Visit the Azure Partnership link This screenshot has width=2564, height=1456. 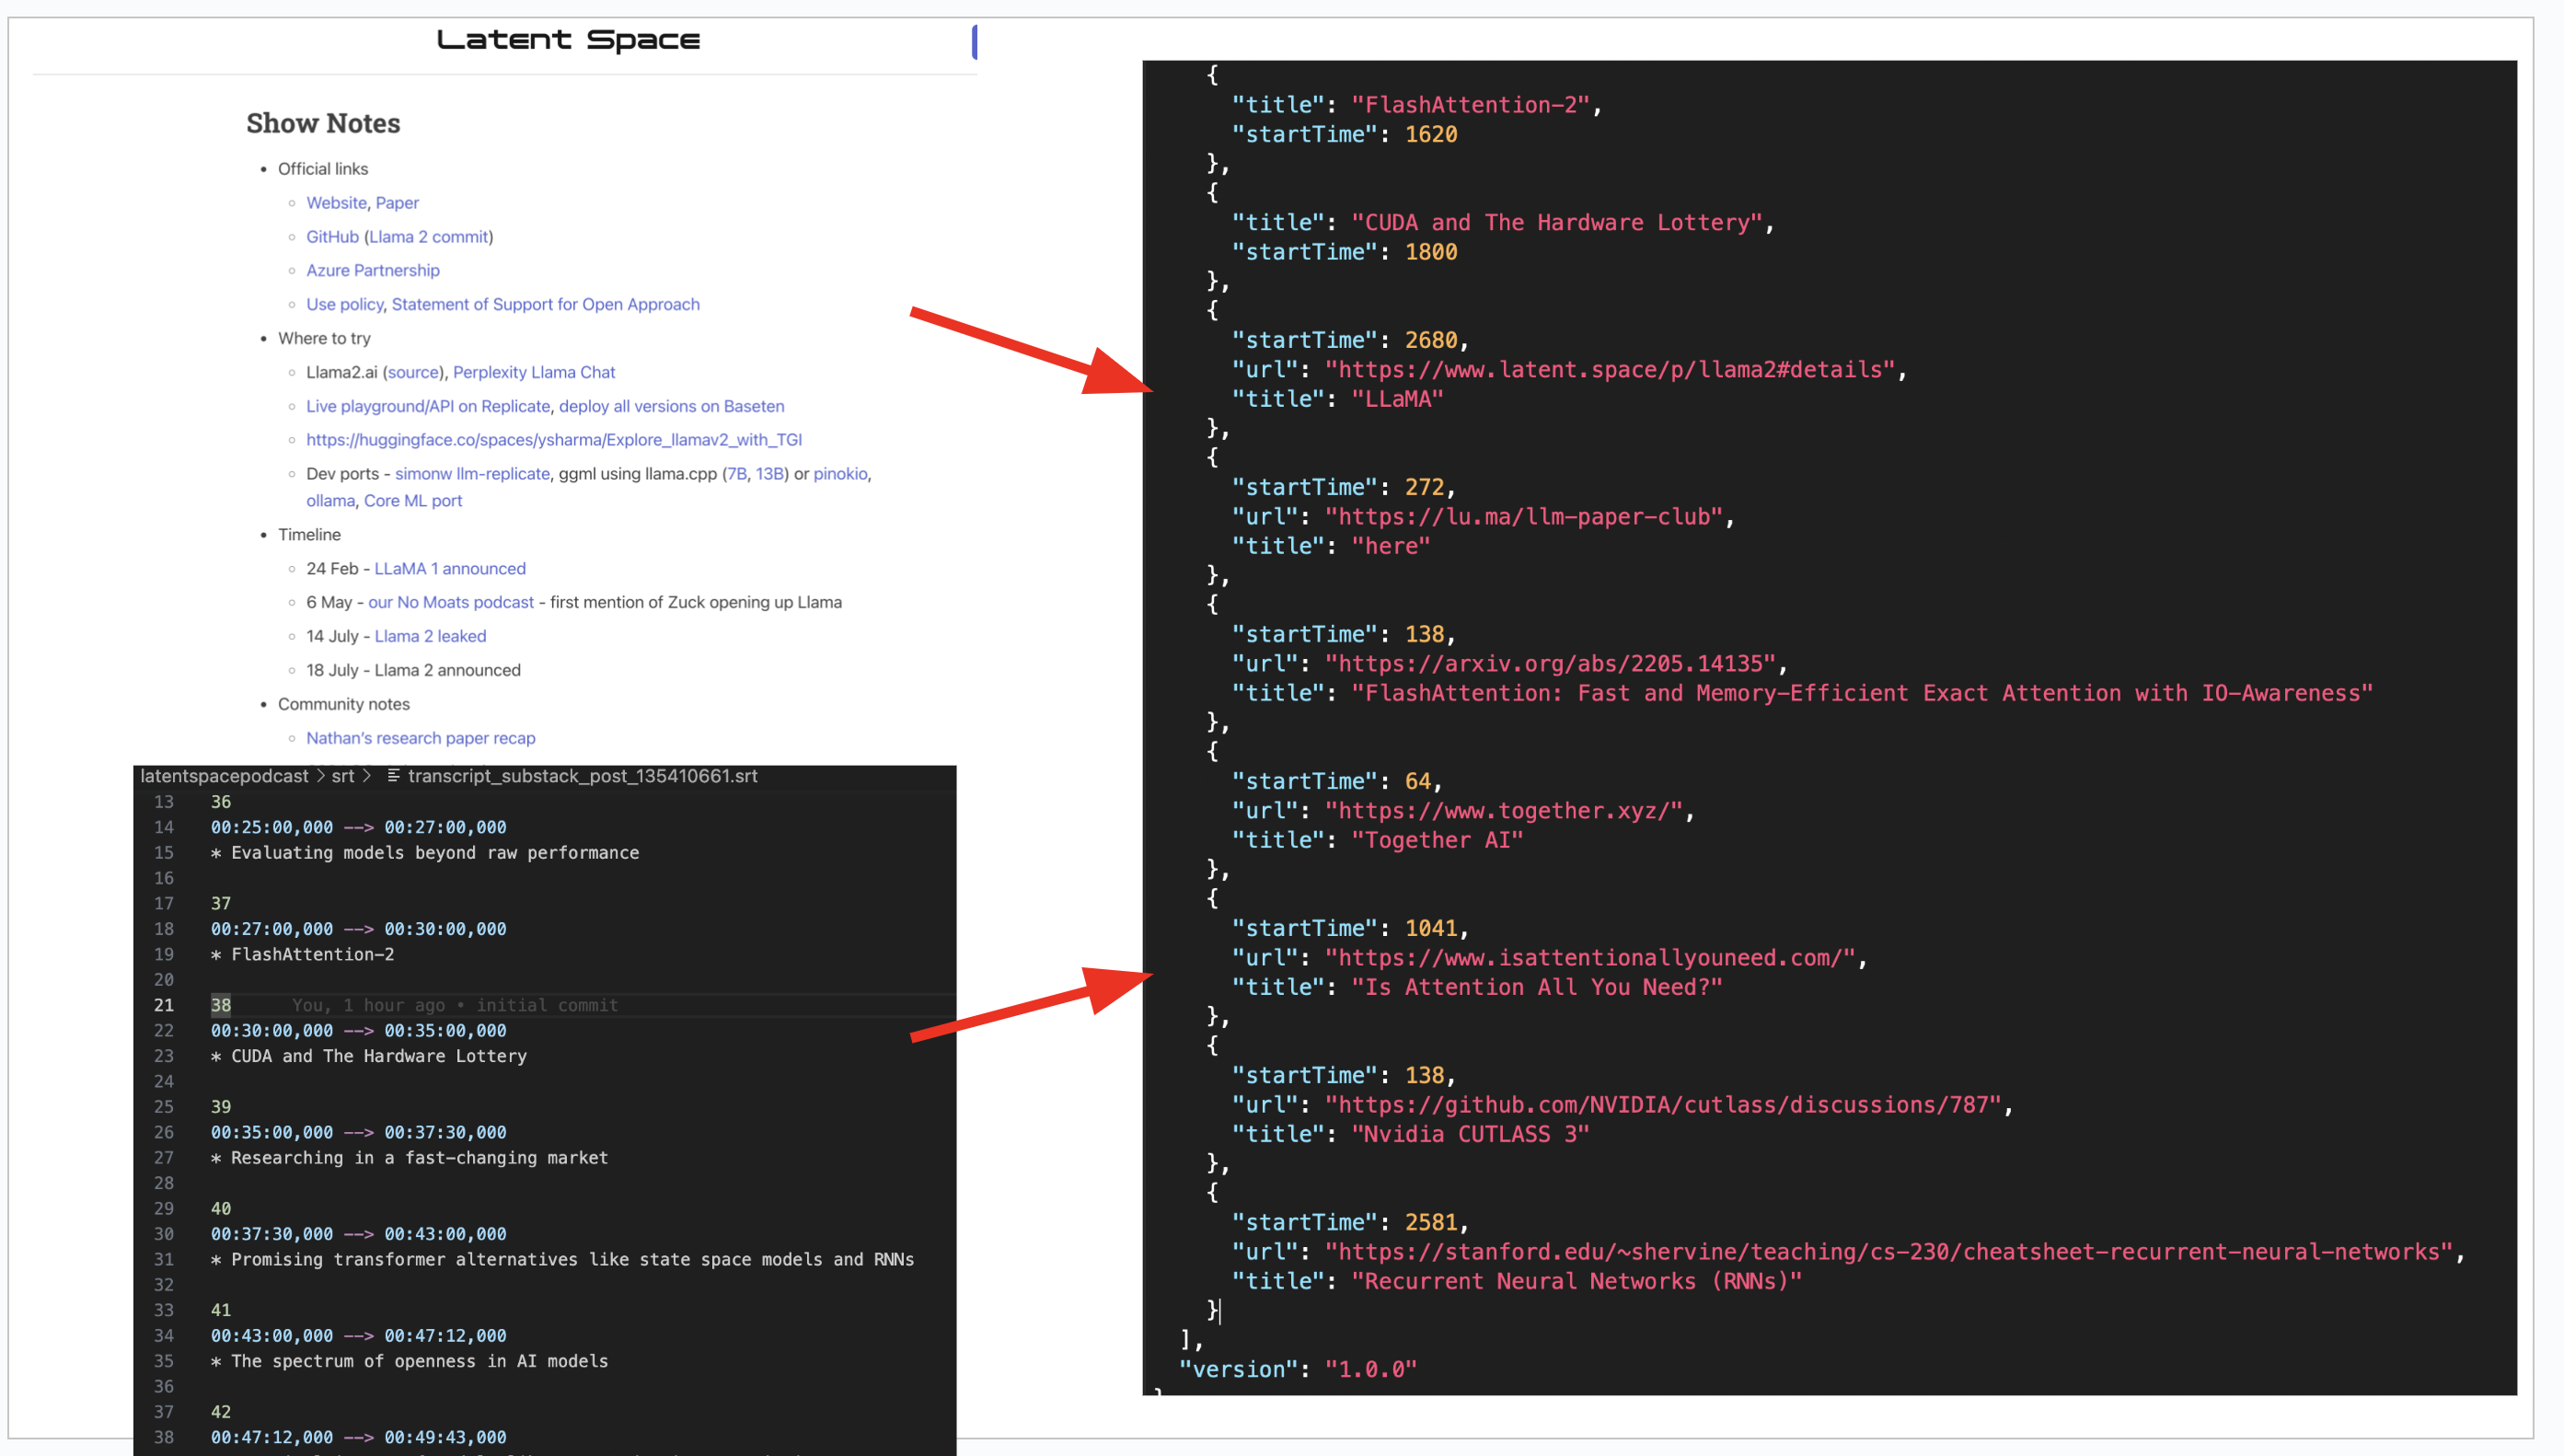[372, 271]
